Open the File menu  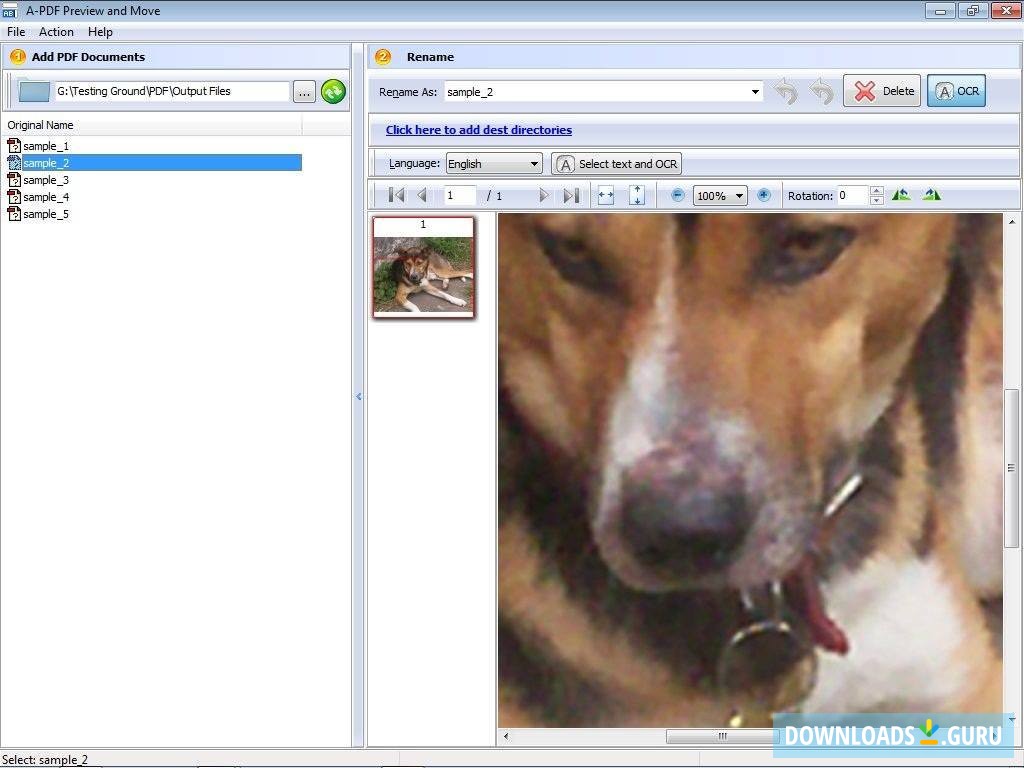(15, 31)
